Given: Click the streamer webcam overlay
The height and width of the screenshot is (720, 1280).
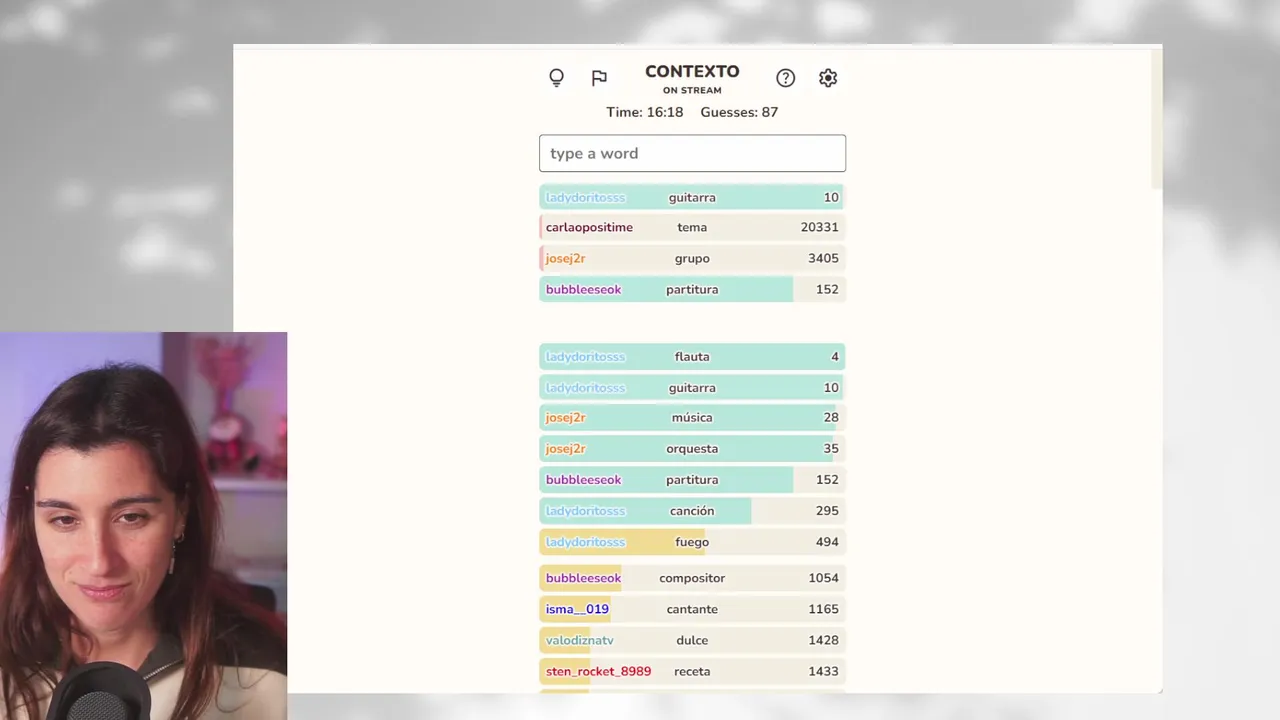Looking at the screenshot, I should (143, 526).
